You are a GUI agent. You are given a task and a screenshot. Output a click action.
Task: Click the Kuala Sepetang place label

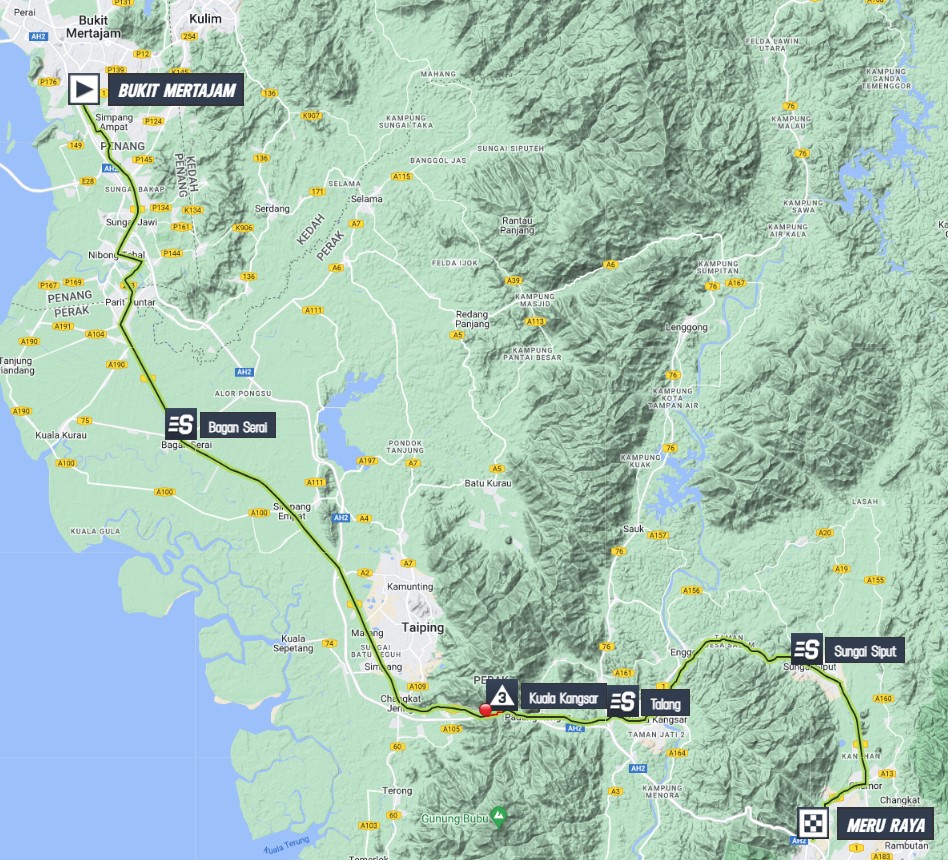(293, 643)
